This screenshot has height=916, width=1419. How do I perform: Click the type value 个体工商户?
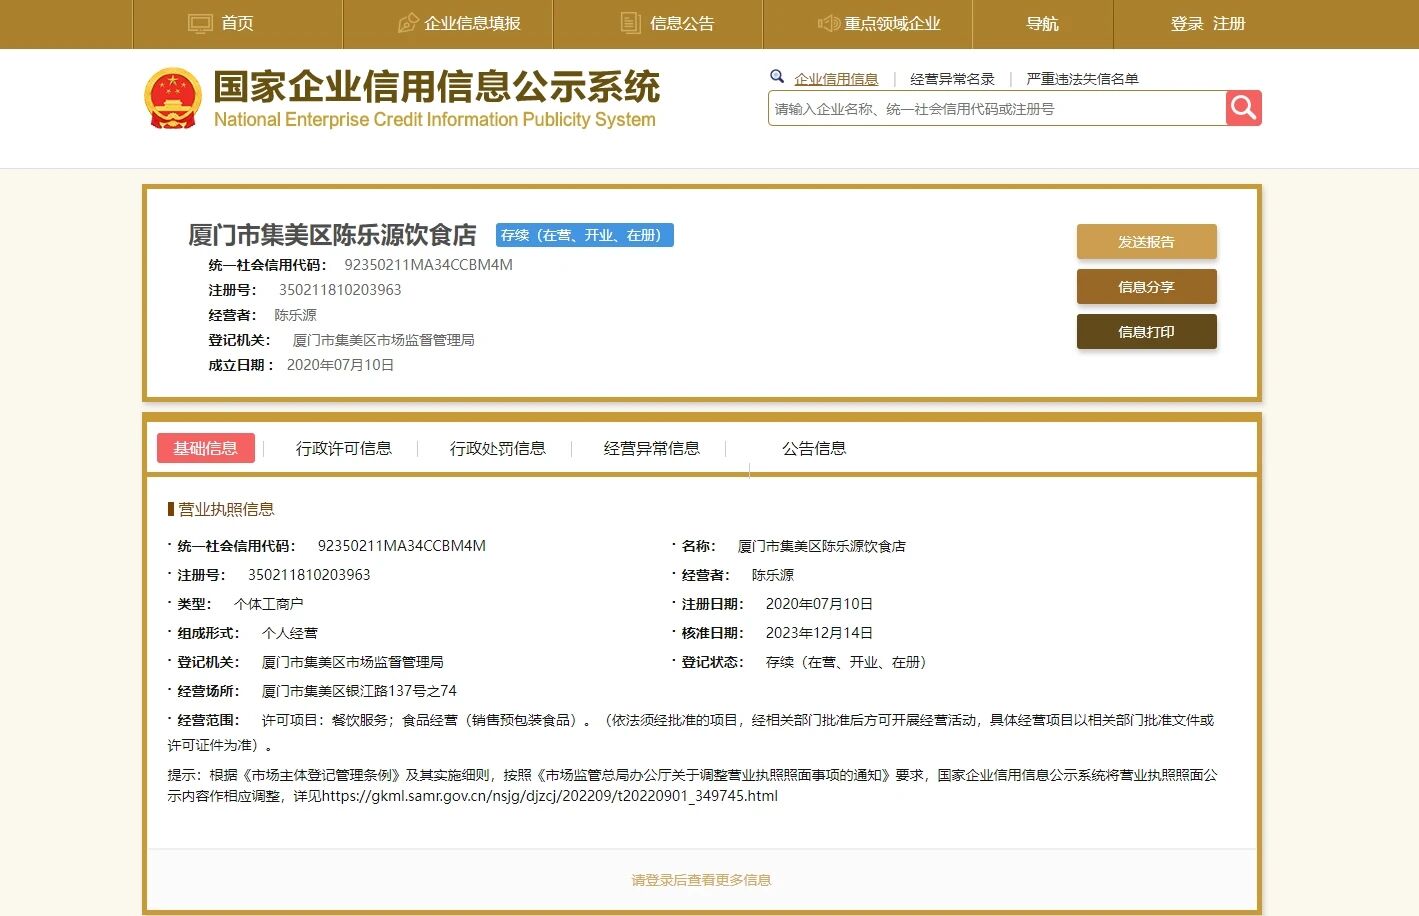click(268, 604)
